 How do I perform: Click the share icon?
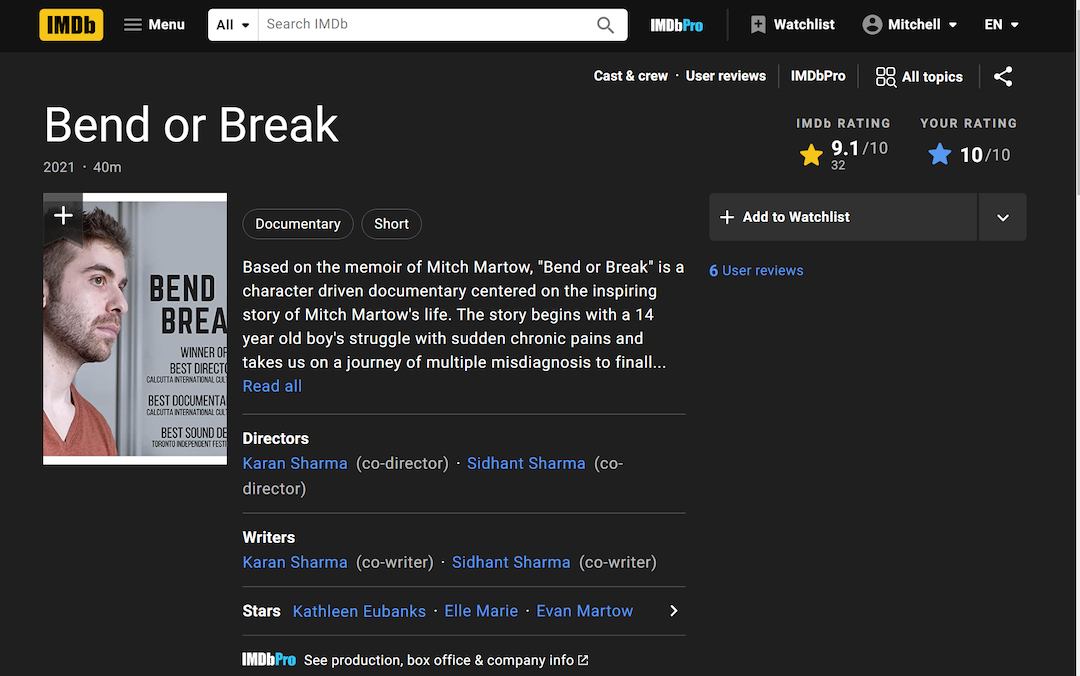1003,76
